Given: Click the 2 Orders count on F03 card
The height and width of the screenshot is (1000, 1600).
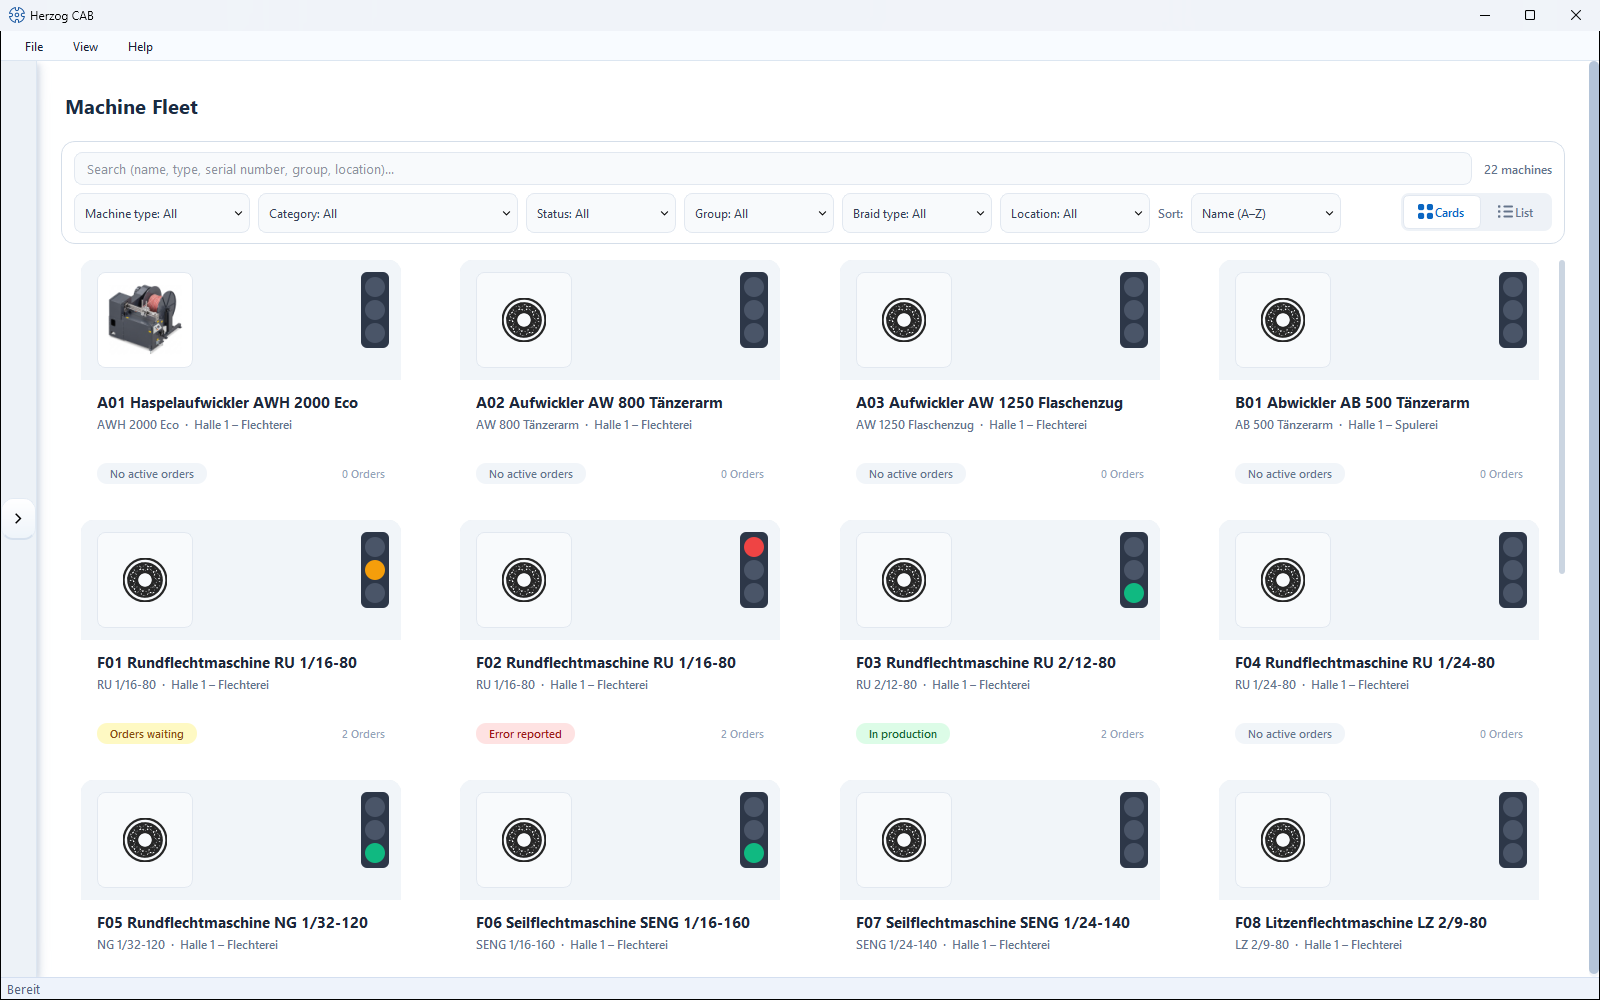Looking at the screenshot, I should pyautogui.click(x=1122, y=734).
